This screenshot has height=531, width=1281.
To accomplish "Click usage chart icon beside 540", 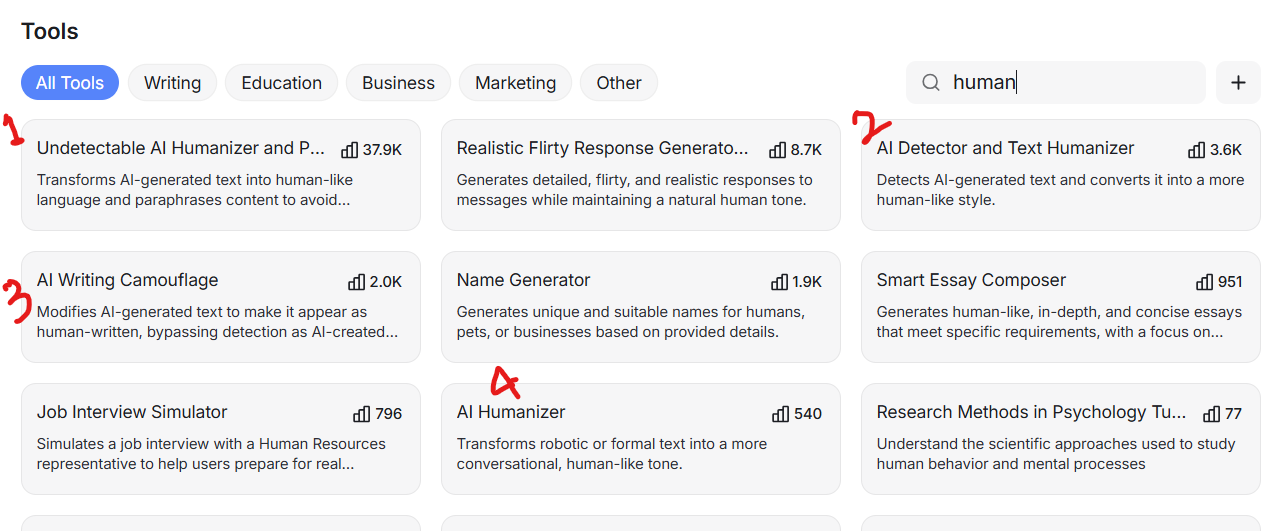I will point(780,414).
